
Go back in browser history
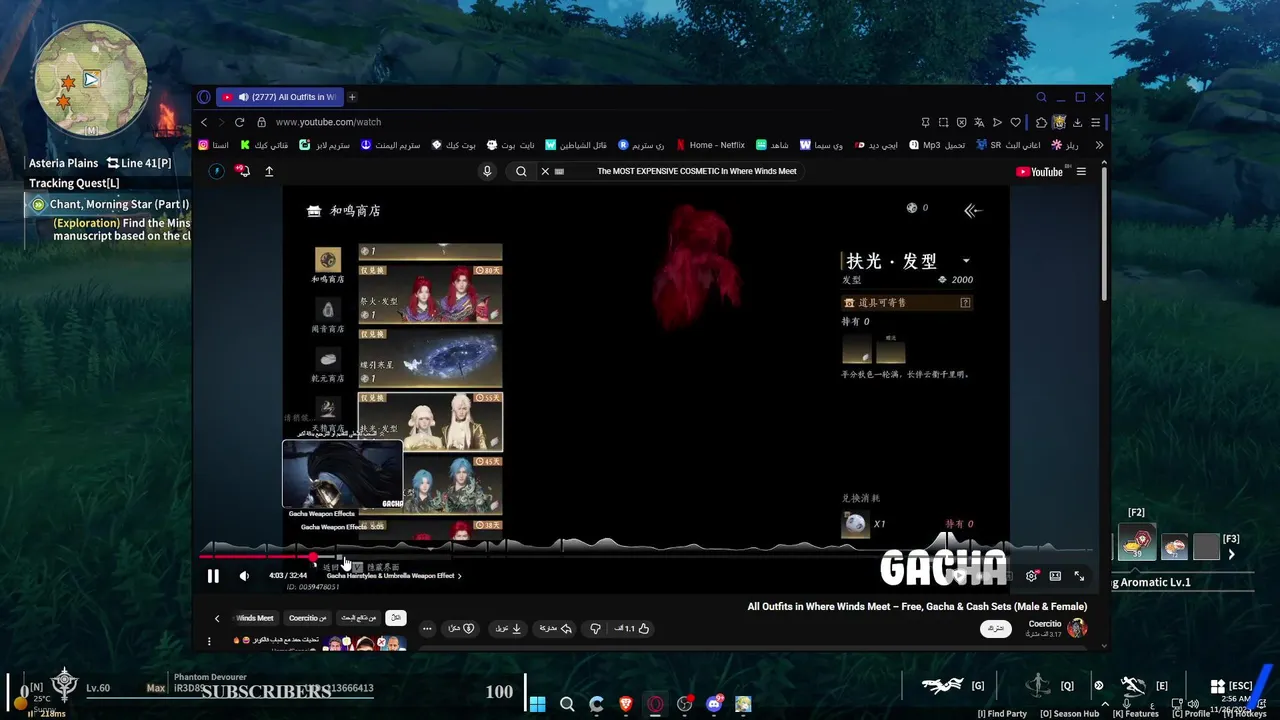pyautogui.click(x=204, y=122)
